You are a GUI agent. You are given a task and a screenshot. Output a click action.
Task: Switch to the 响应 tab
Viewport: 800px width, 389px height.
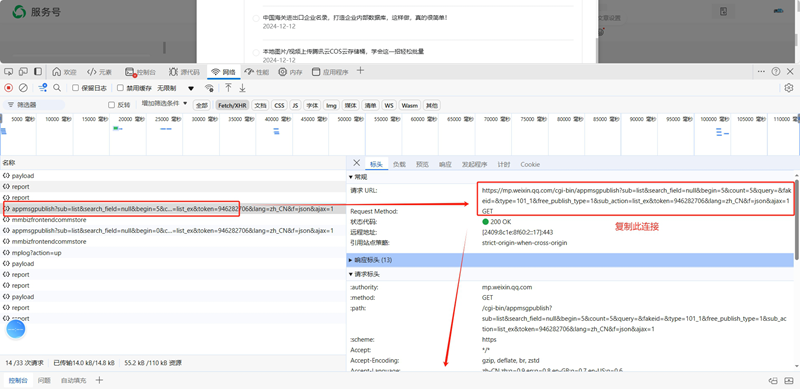tap(445, 164)
